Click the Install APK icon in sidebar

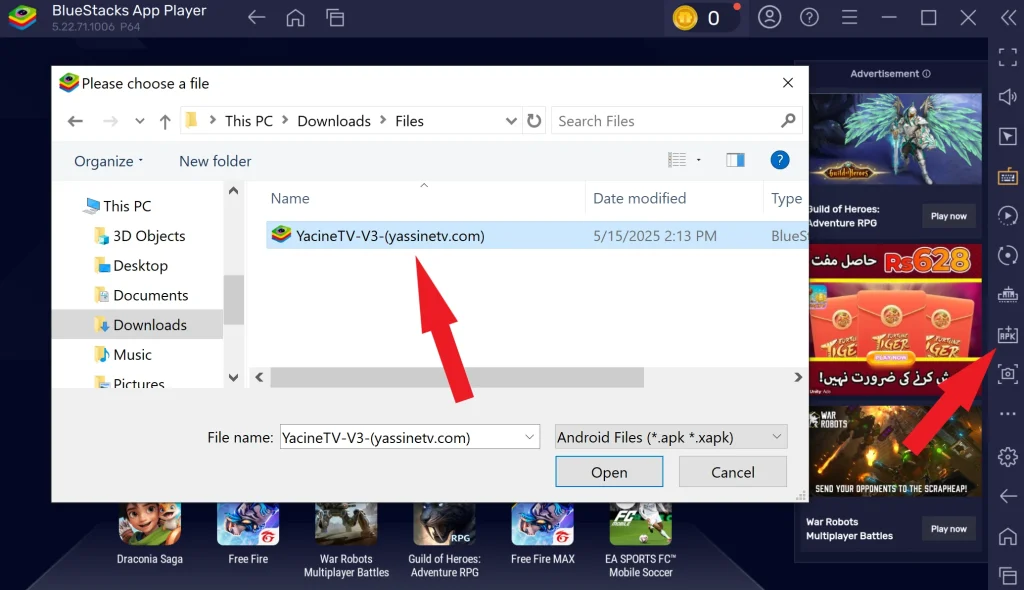tap(1008, 335)
